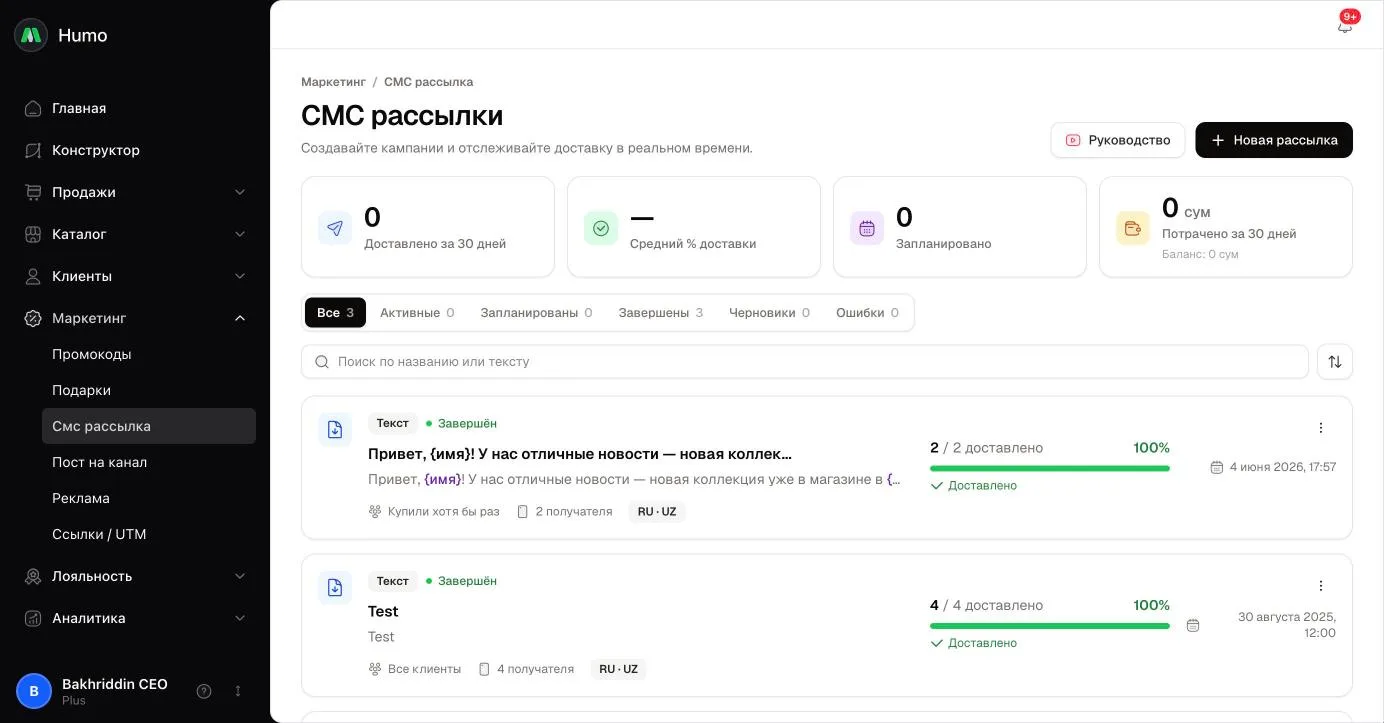This screenshot has width=1384, height=723.
Task: Select the Завершены tab
Action: click(x=661, y=313)
